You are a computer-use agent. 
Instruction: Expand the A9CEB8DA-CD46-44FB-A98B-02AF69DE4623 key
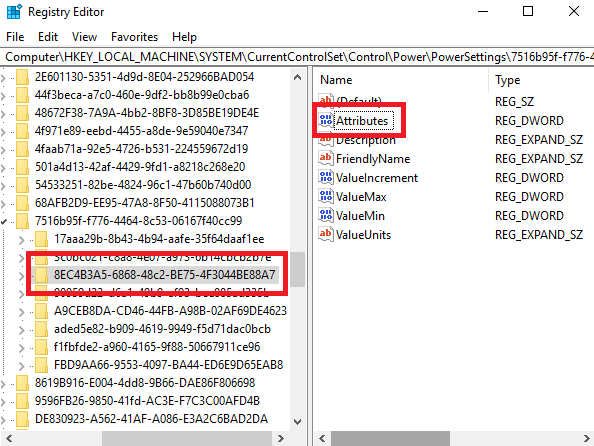[22, 311]
